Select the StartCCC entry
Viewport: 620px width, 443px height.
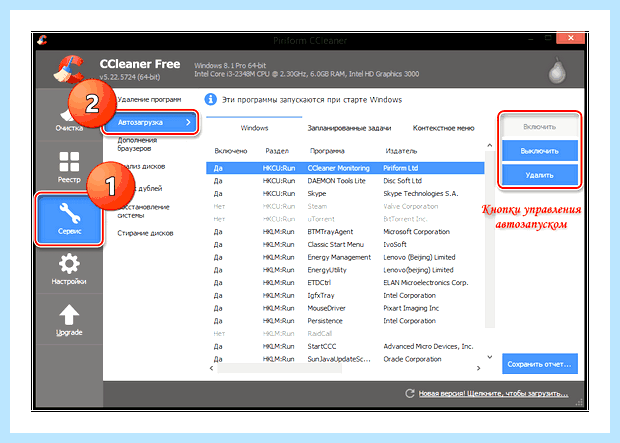(x=345, y=346)
